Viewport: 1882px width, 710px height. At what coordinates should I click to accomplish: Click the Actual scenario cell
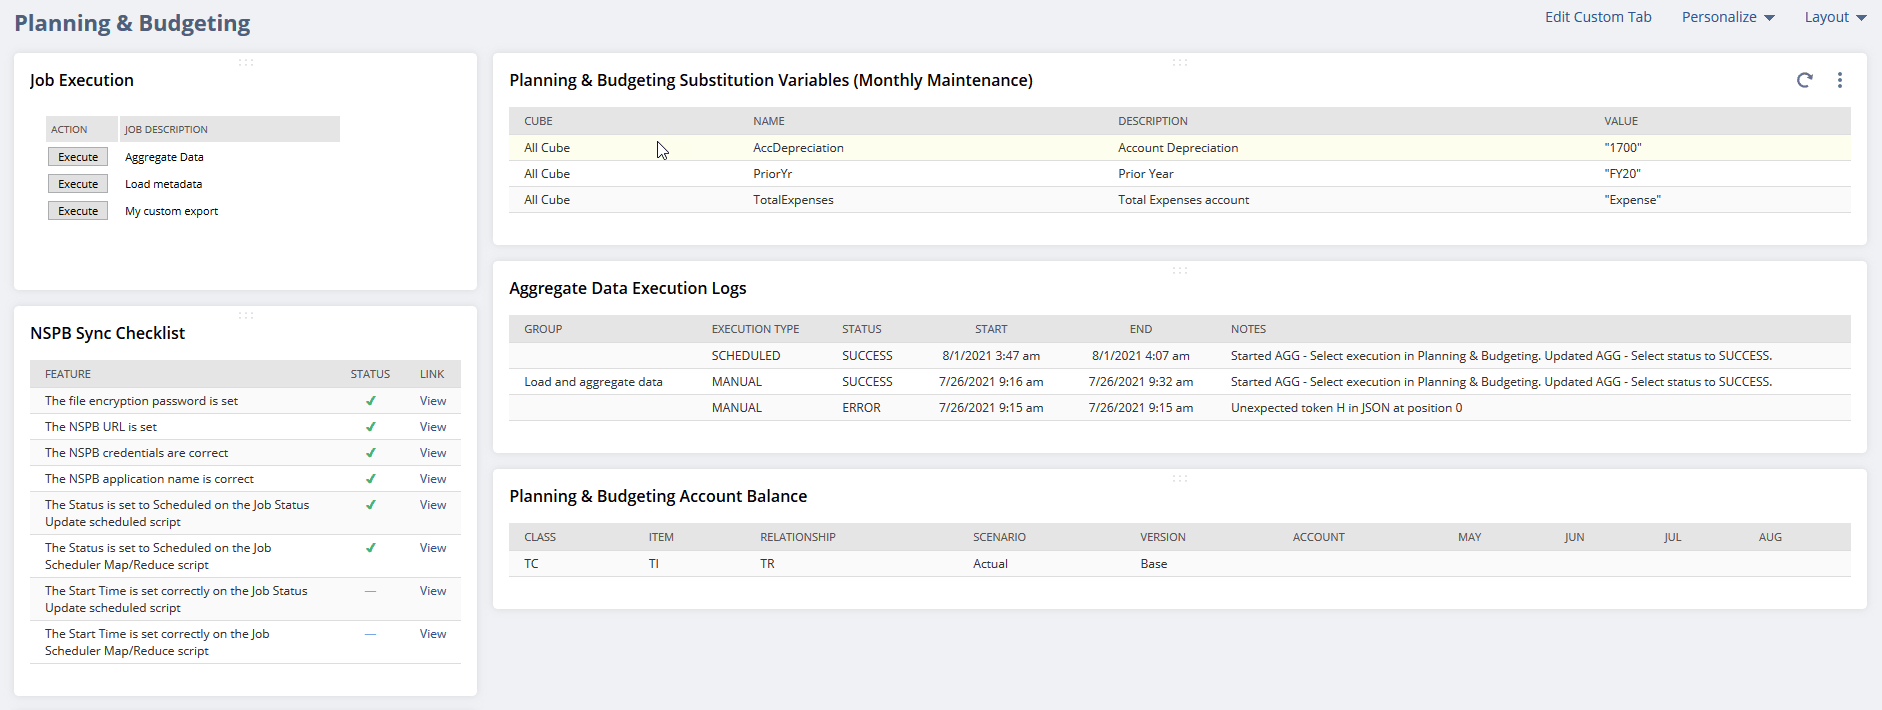[990, 564]
